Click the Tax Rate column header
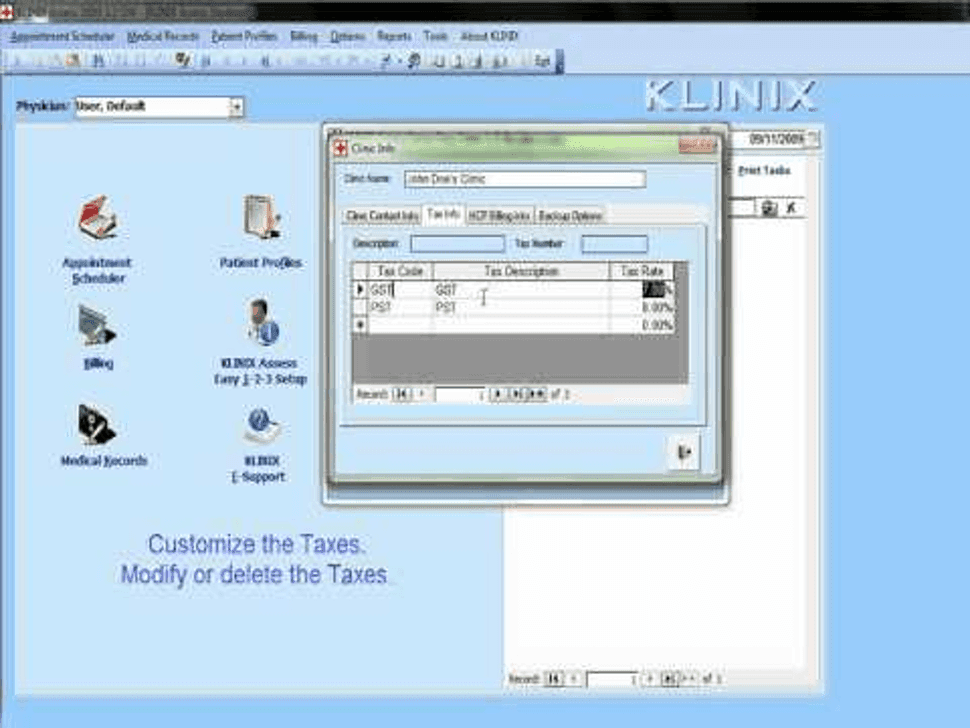The height and width of the screenshot is (728, 970). point(642,271)
